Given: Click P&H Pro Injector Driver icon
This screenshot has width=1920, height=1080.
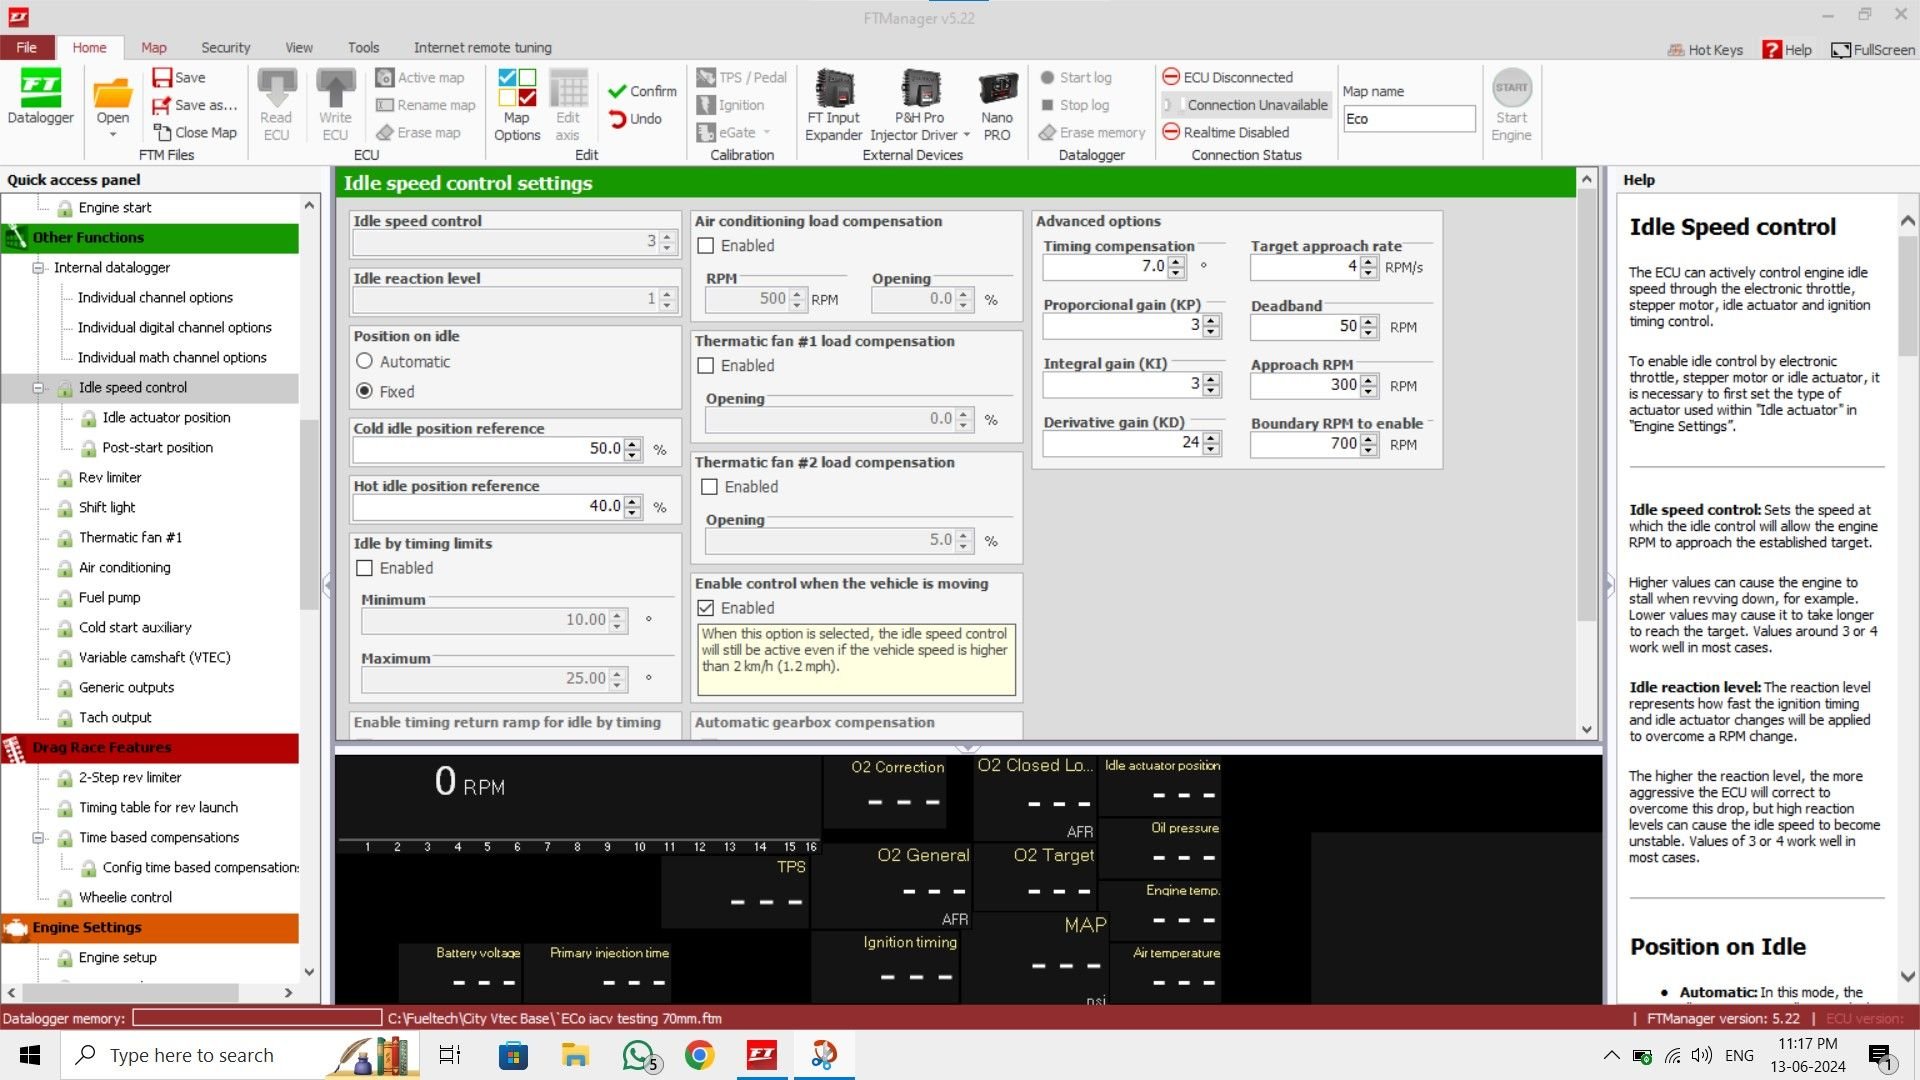Looking at the screenshot, I should coord(919,90).
